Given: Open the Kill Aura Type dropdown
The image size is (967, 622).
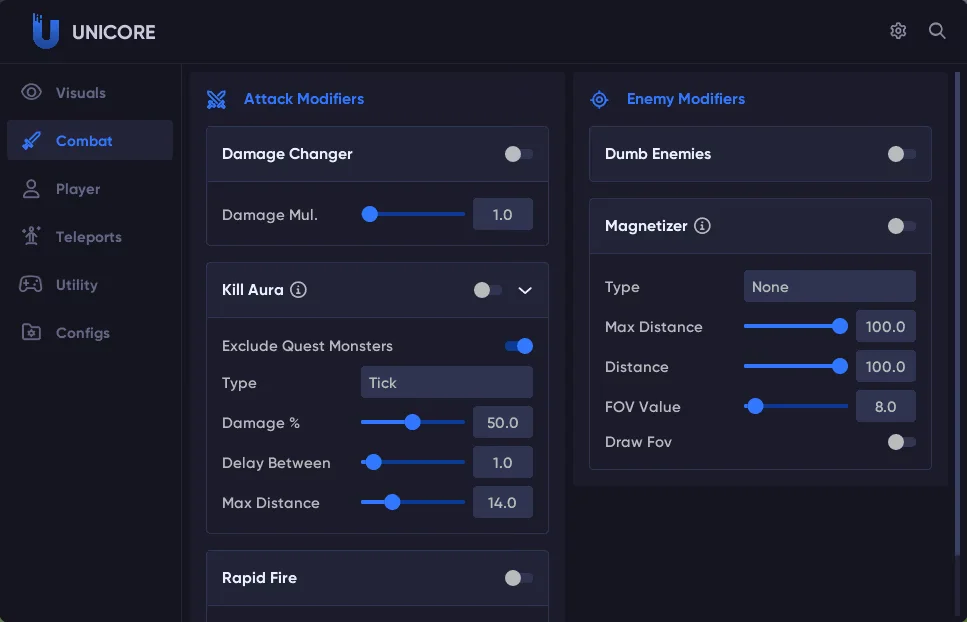Looking at the screenshot, I should click(446, 383).
